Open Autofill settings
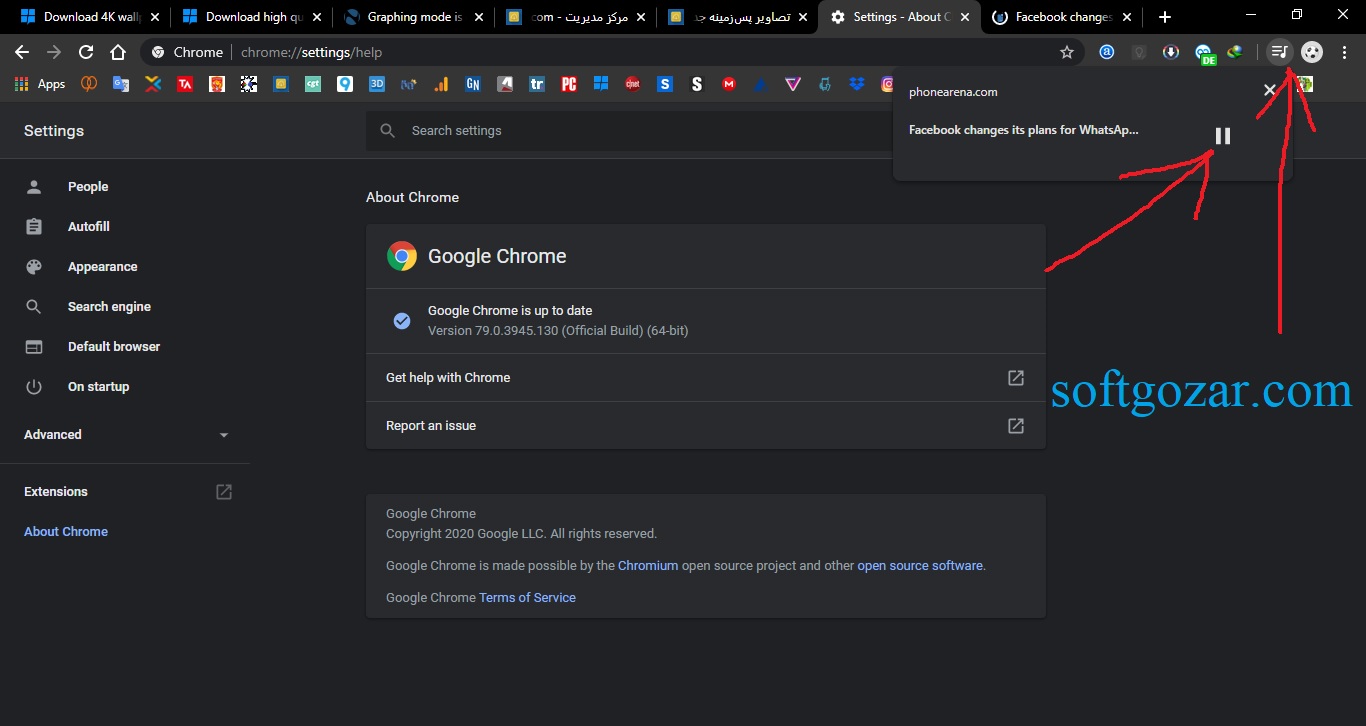This screenshot has height=726, width=1366. click(x=125, y=227)
